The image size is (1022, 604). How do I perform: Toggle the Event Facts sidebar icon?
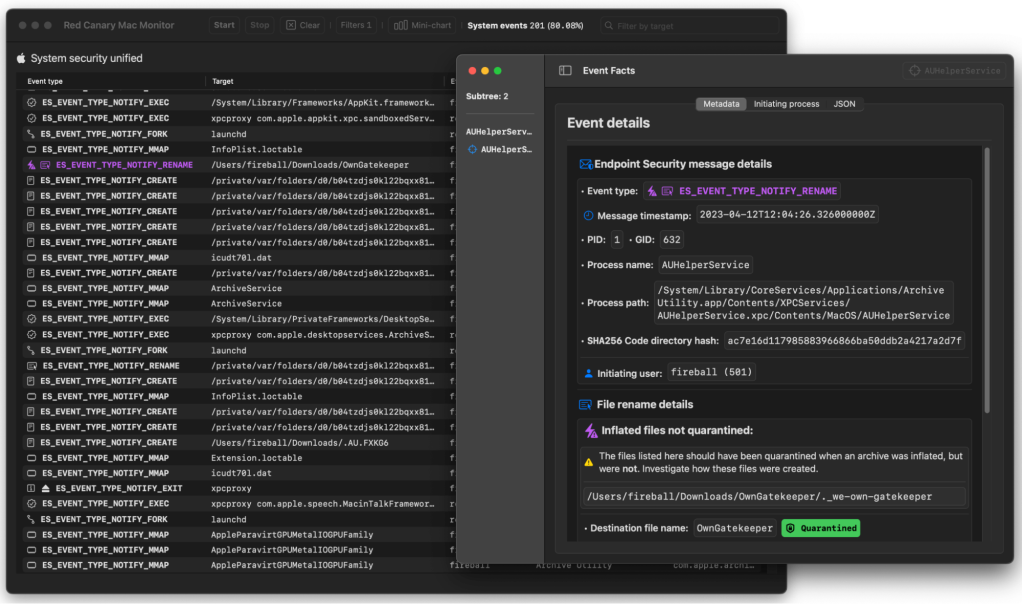coord(565,71)
